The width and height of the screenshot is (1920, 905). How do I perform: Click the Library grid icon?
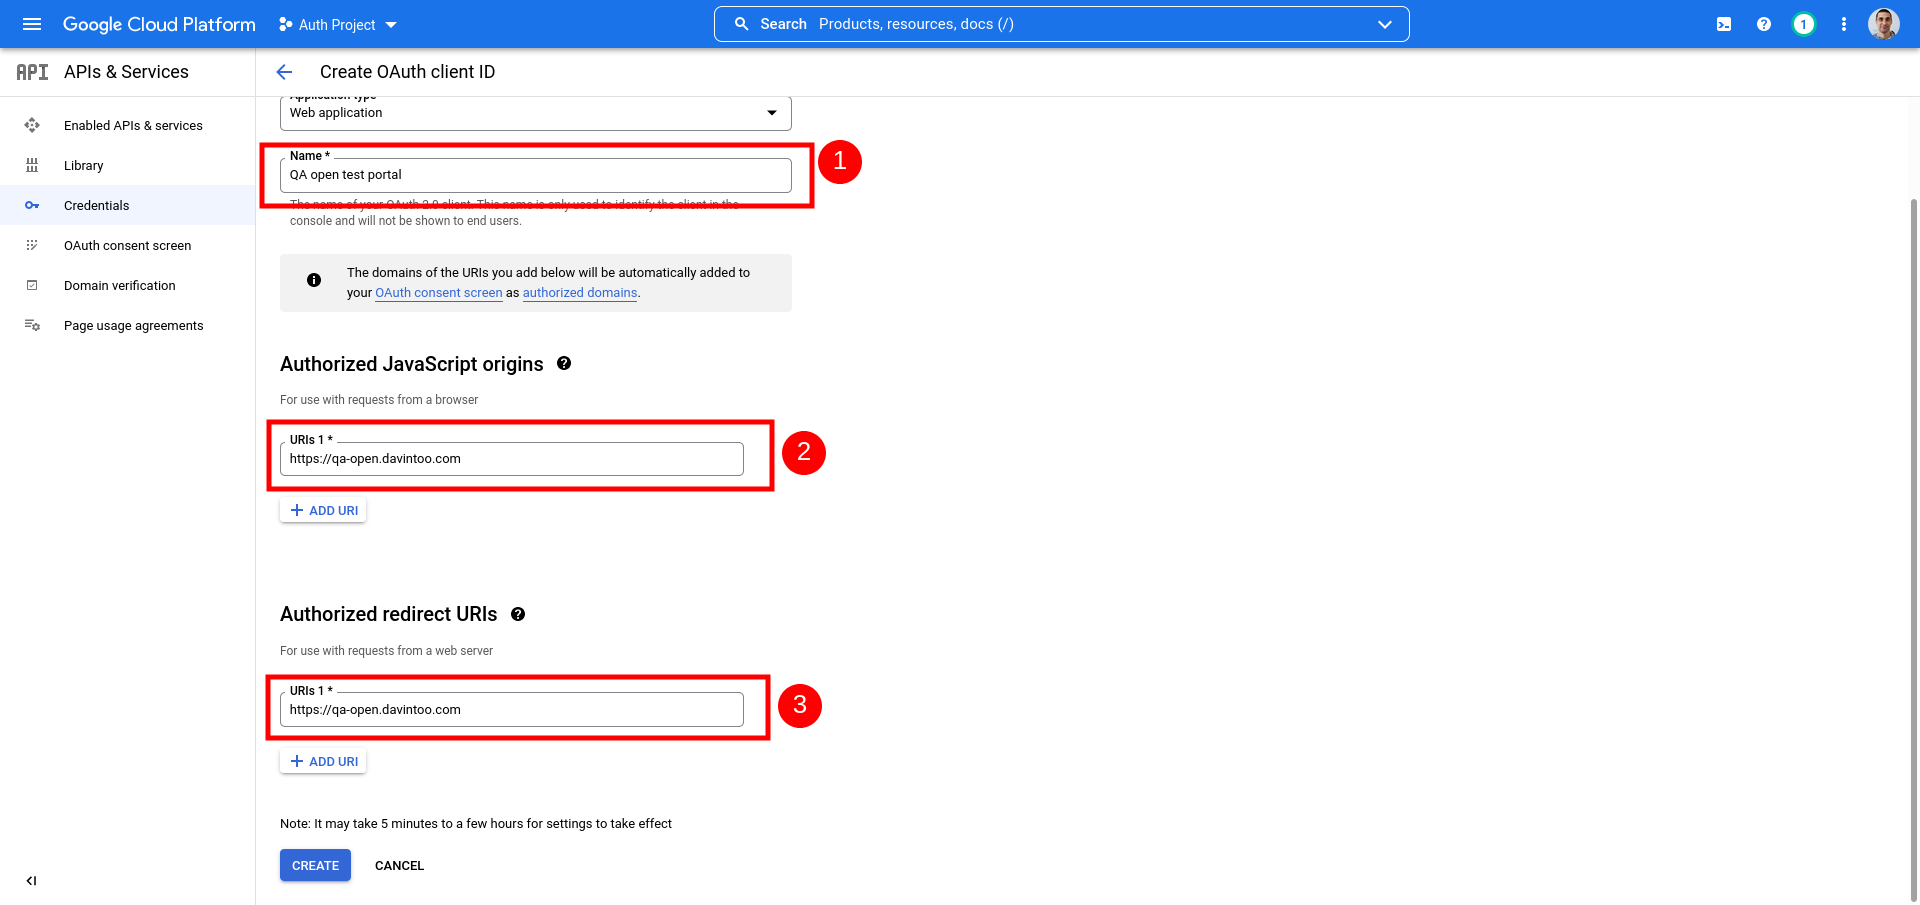point(32,165)
